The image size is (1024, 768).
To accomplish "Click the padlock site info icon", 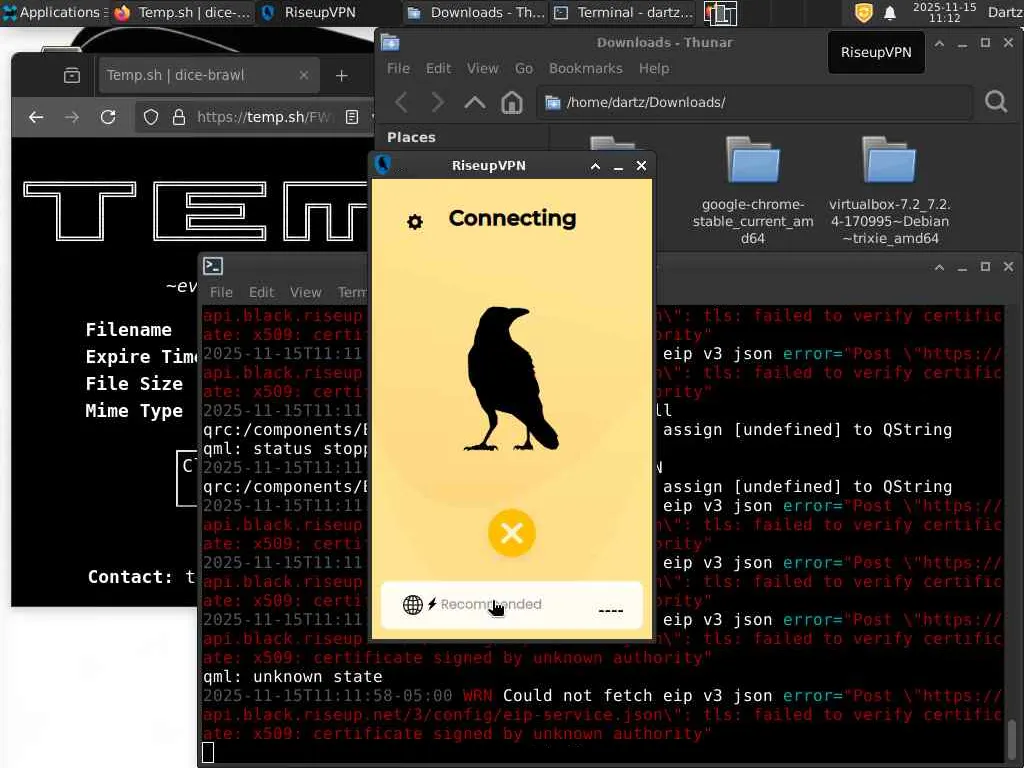I will click(178, 117).
